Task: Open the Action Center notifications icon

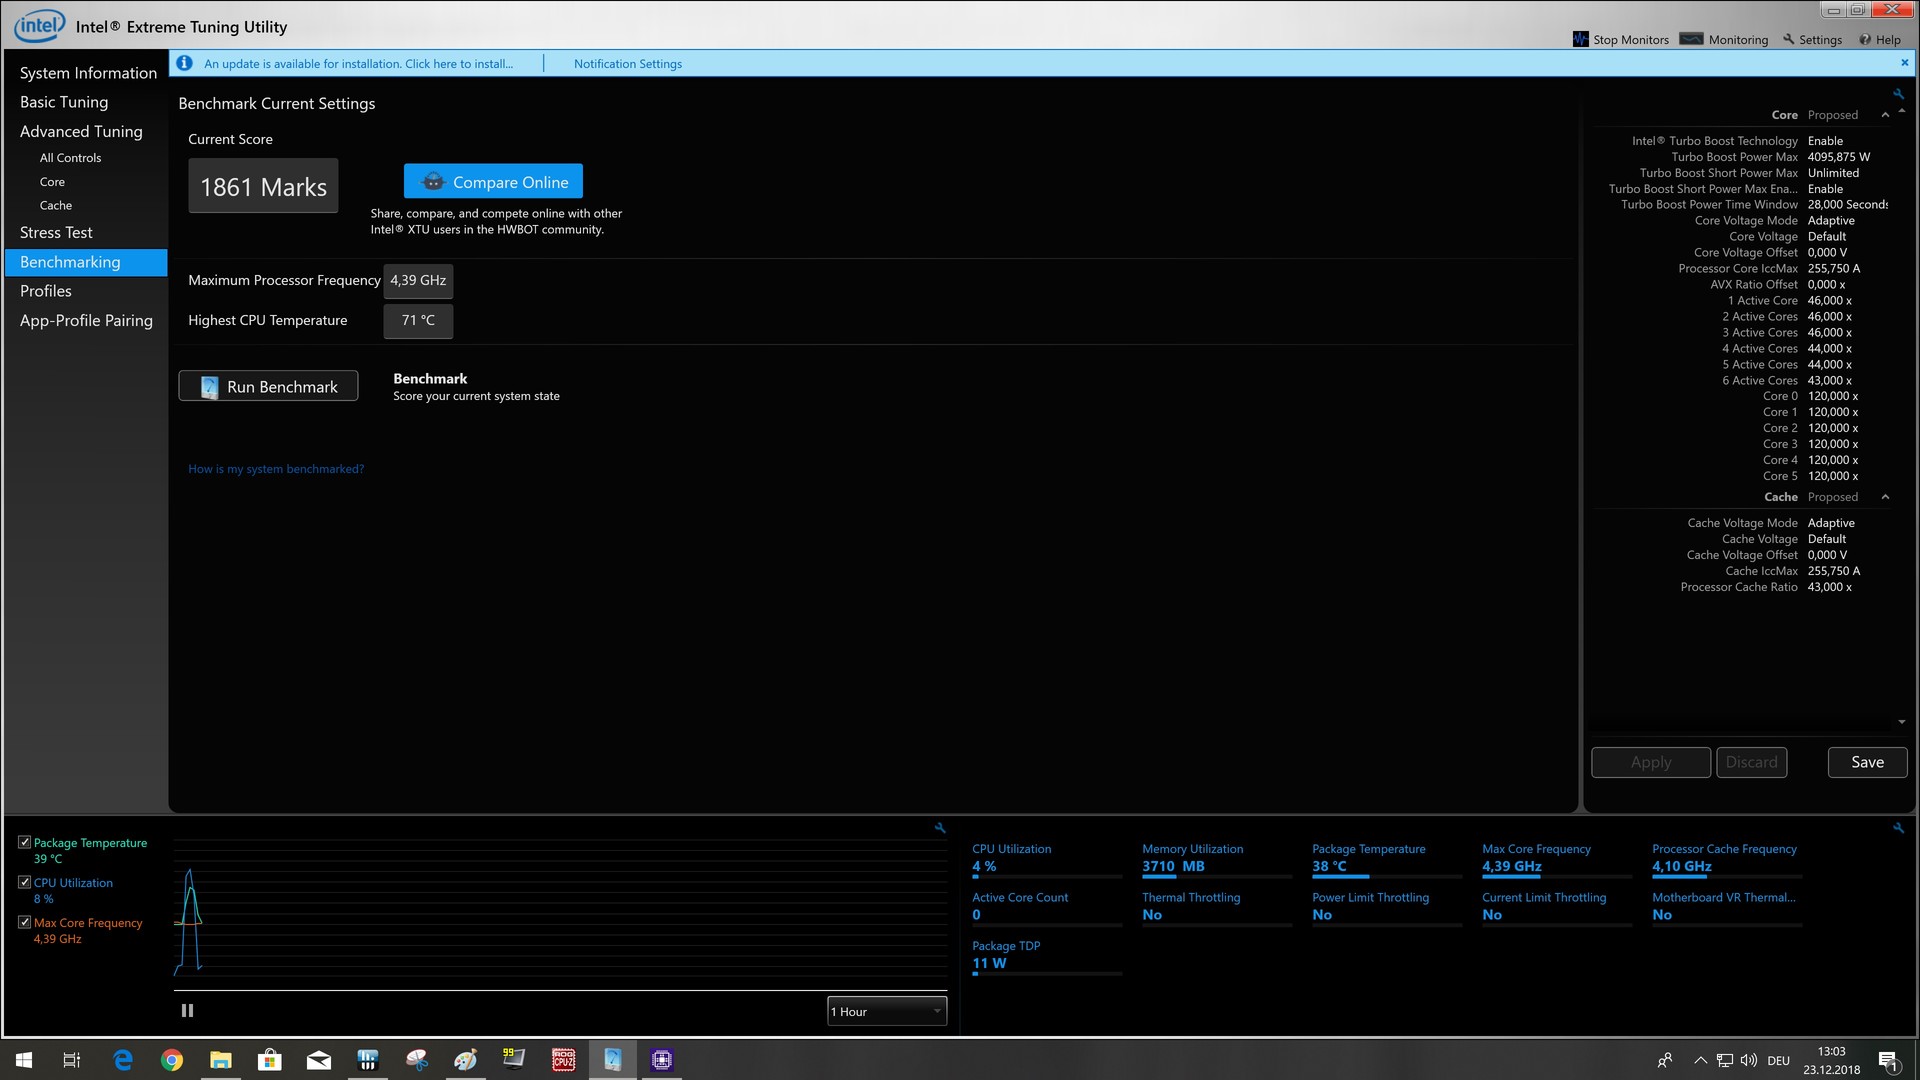Action: point(1888,1061)
